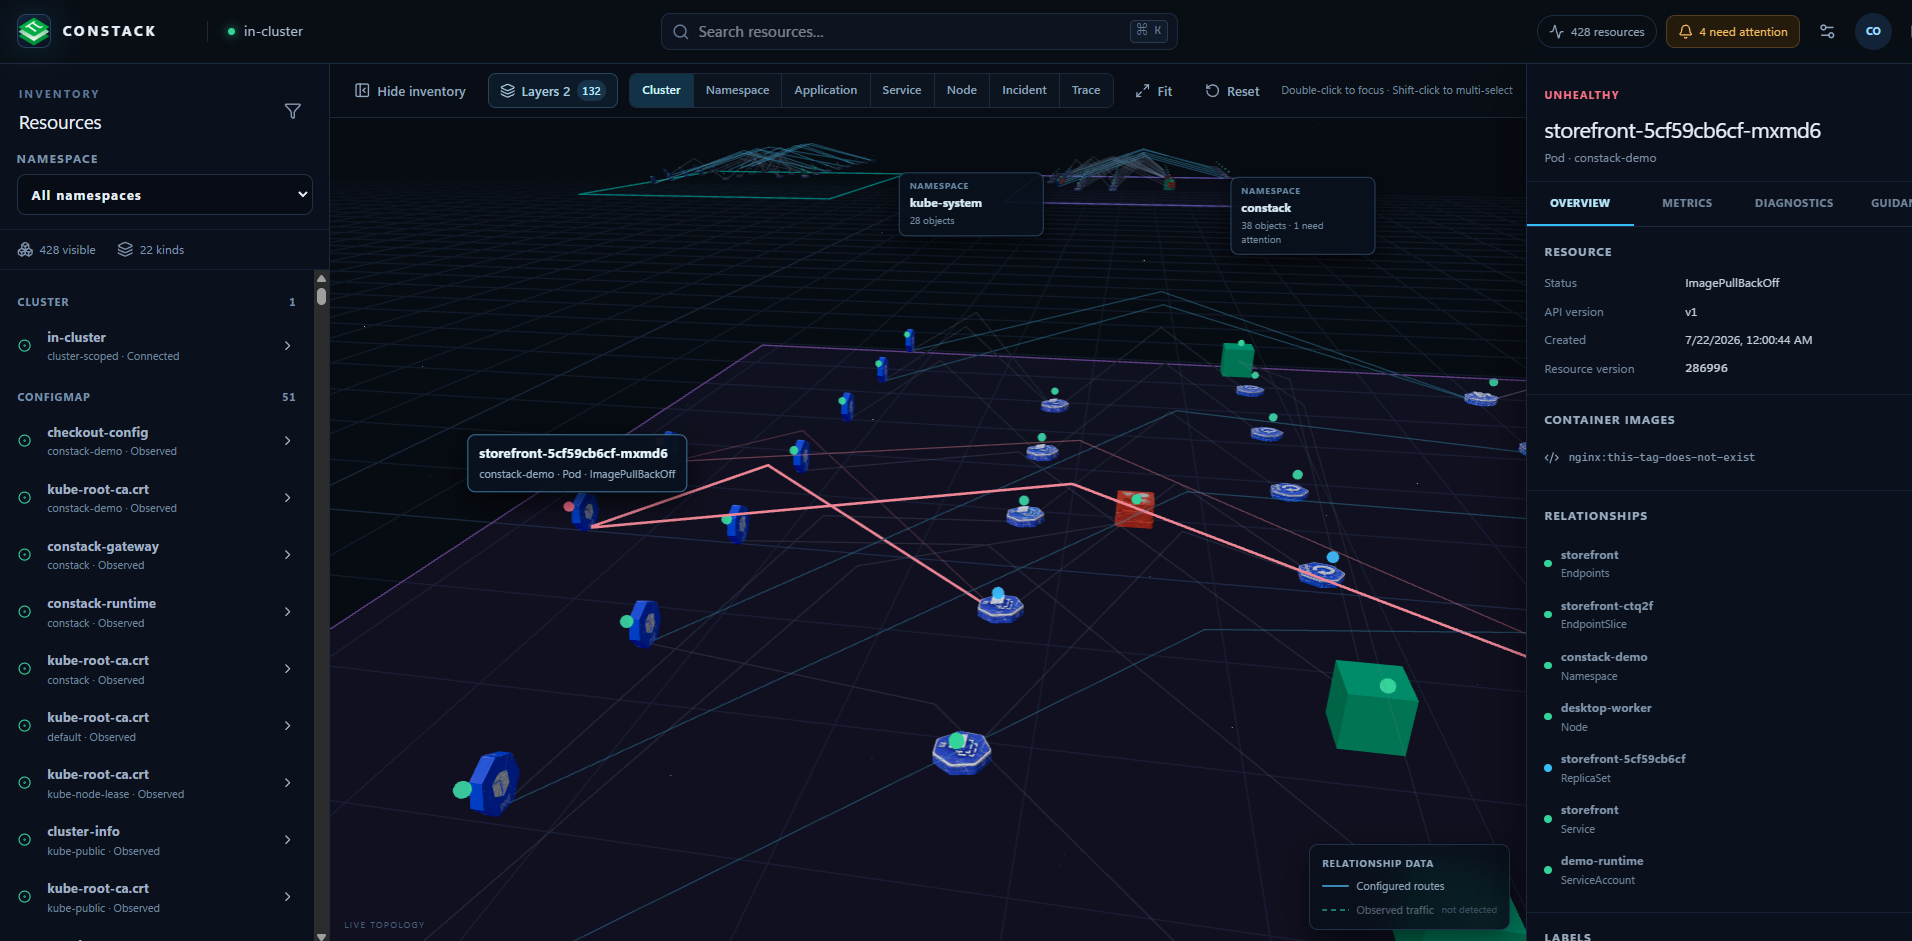Screen dimensions: 1912x941
Task: Click the status icon beside in-cluster
Action: click(25, 346)
